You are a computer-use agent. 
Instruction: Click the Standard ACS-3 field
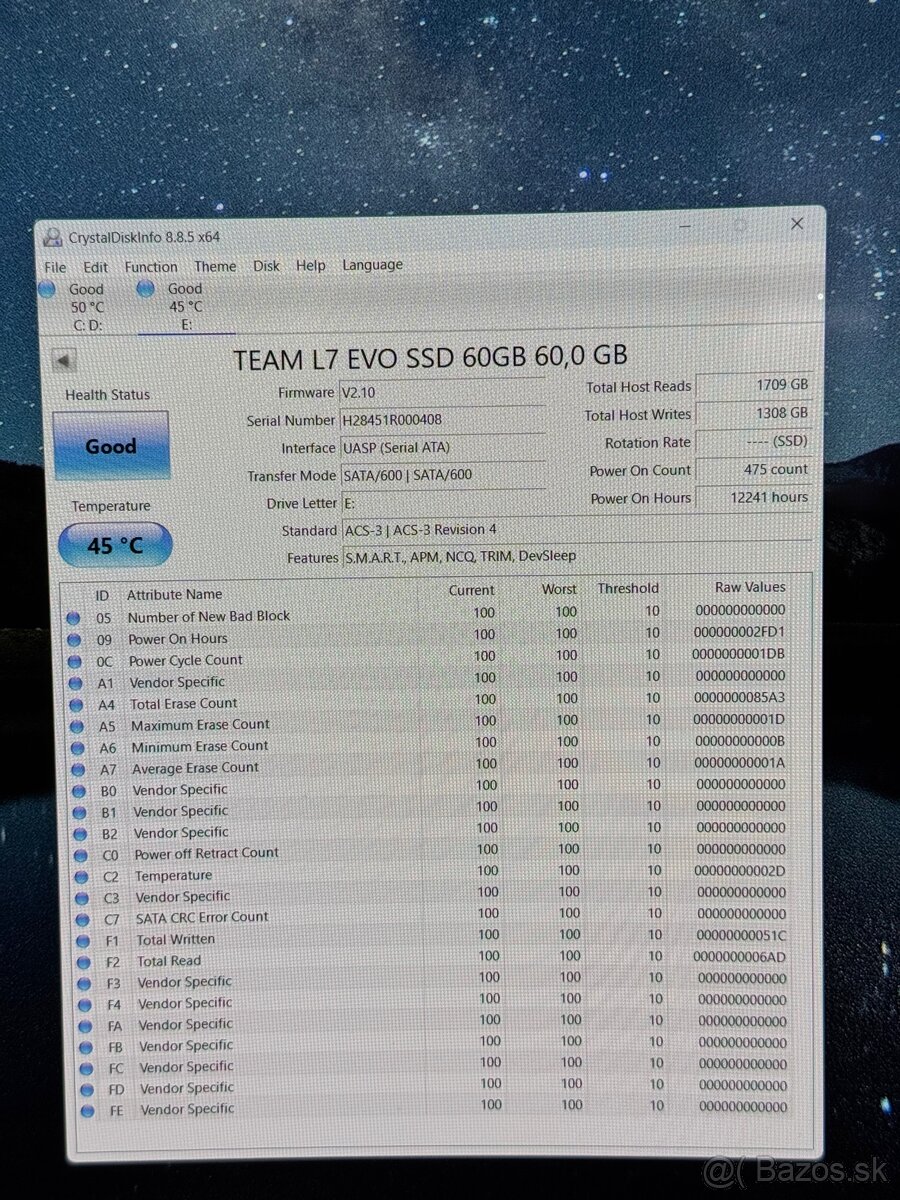(x=575, y=530)
